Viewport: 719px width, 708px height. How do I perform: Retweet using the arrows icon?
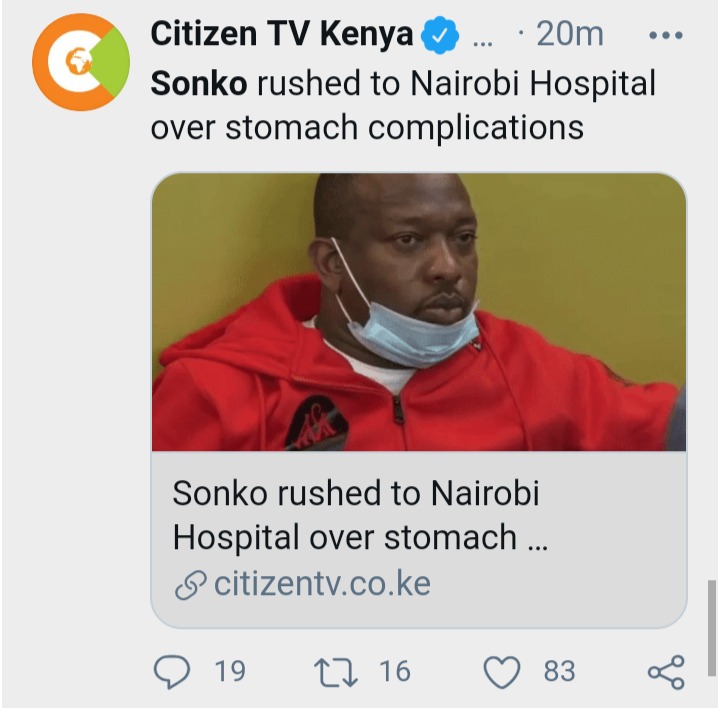pos(336,672)
